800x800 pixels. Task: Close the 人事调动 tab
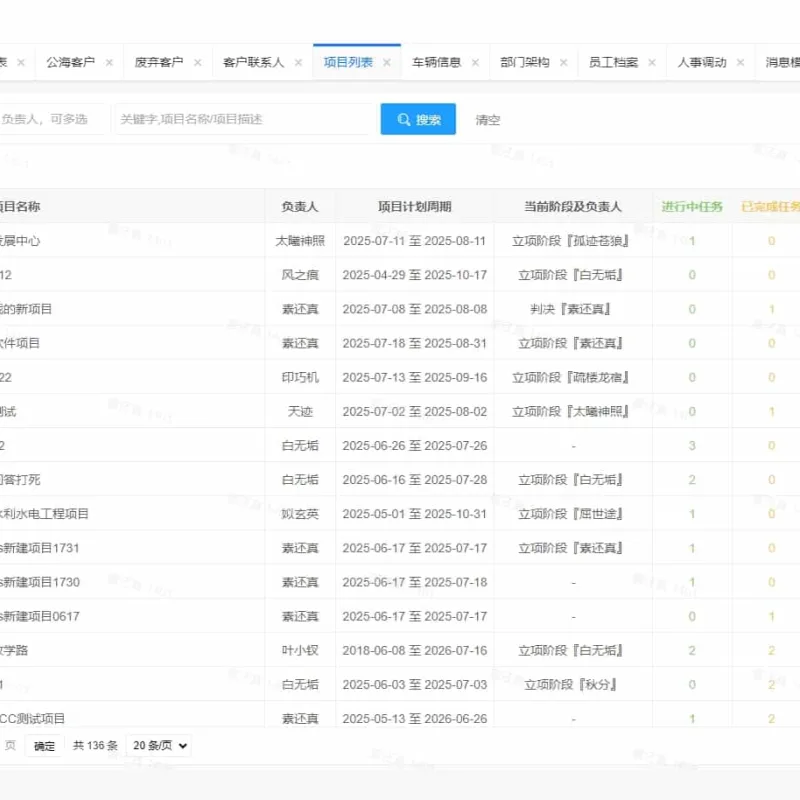pyautogui.click(x=740, y=62)
